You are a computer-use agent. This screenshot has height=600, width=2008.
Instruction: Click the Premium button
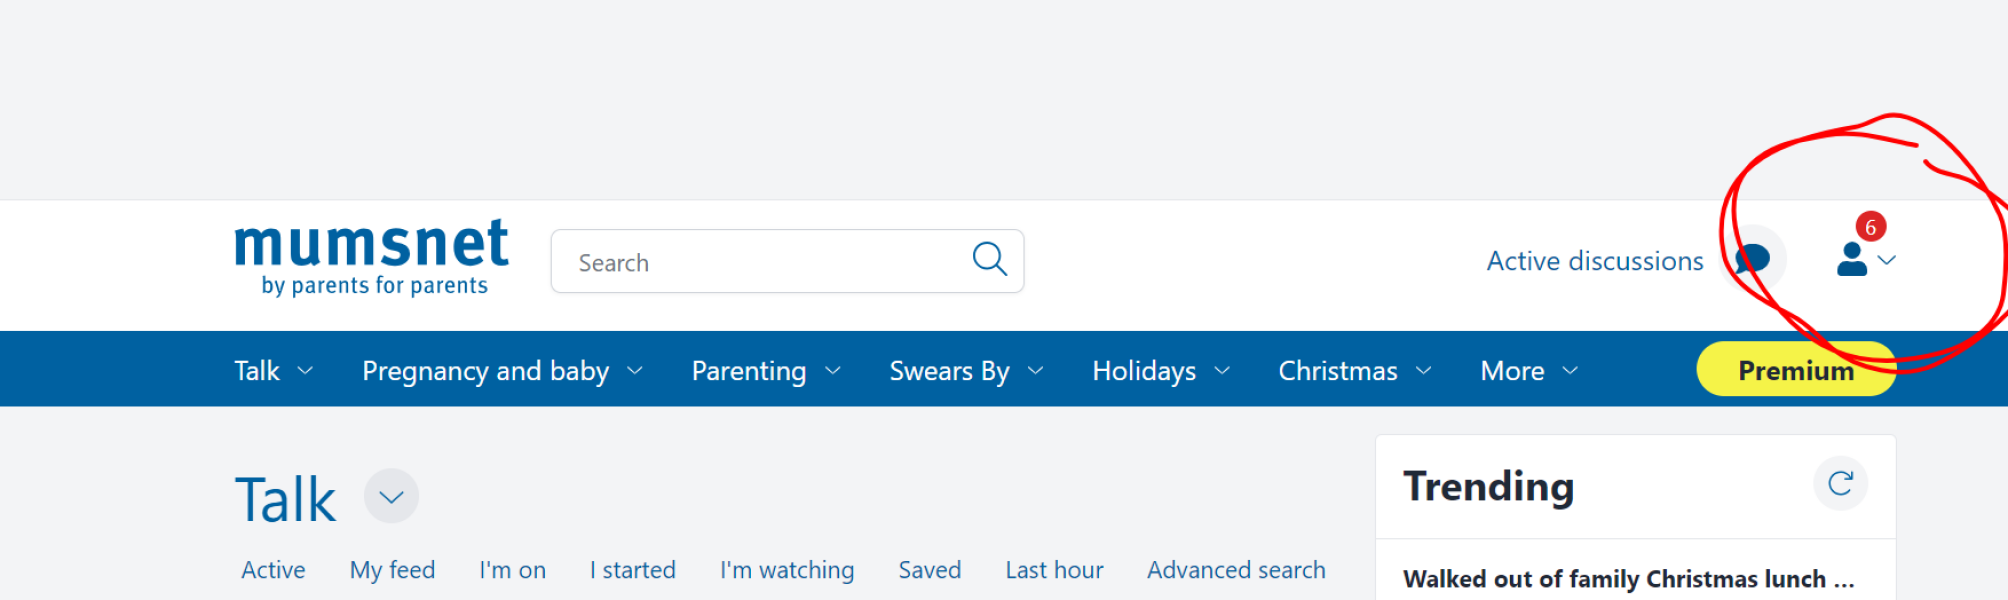pyautogui.click(x=1794, y=369)
